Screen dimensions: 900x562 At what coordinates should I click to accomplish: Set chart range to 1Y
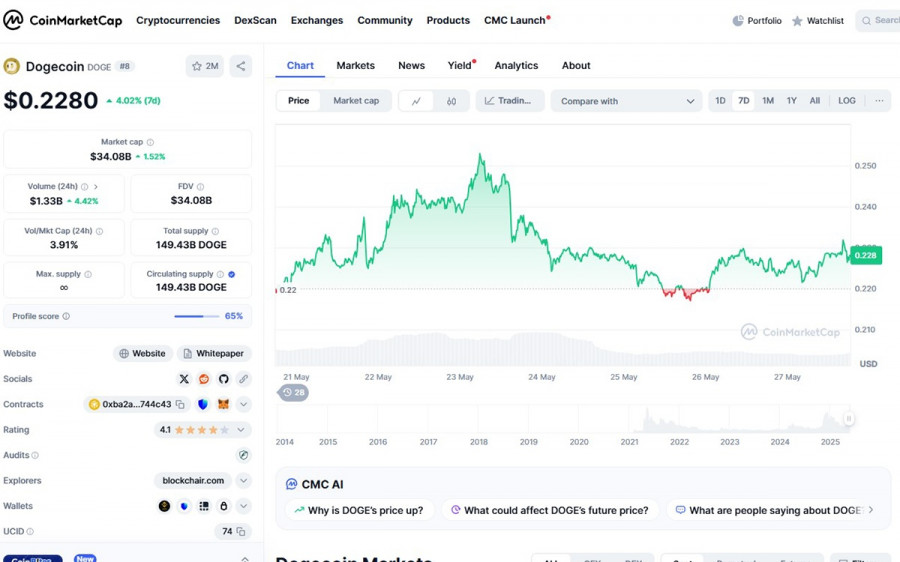(792, 101)
